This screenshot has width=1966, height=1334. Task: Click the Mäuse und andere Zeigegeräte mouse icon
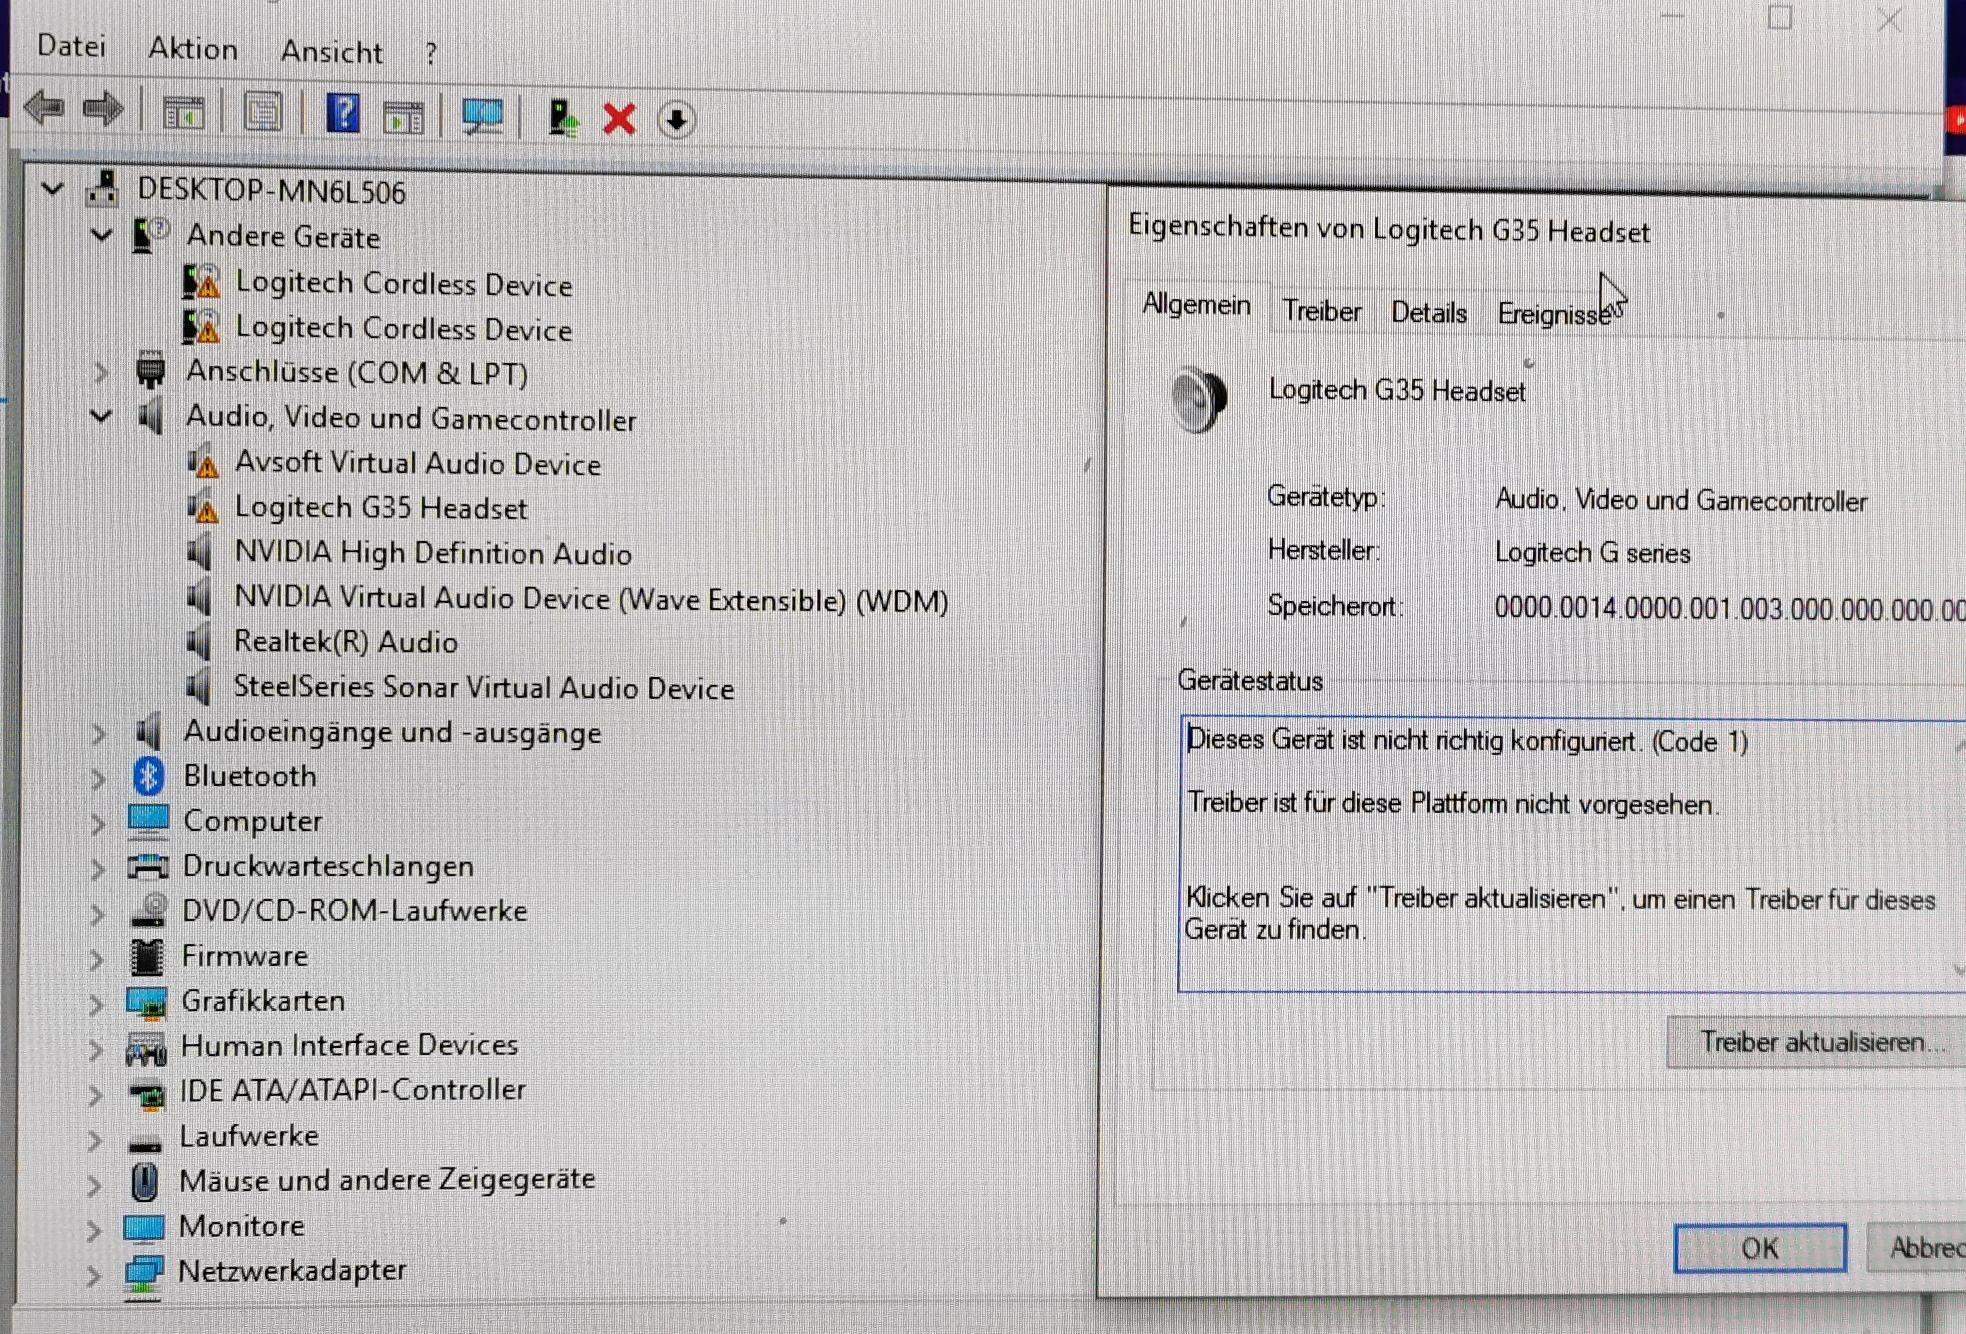point(145,1182)
